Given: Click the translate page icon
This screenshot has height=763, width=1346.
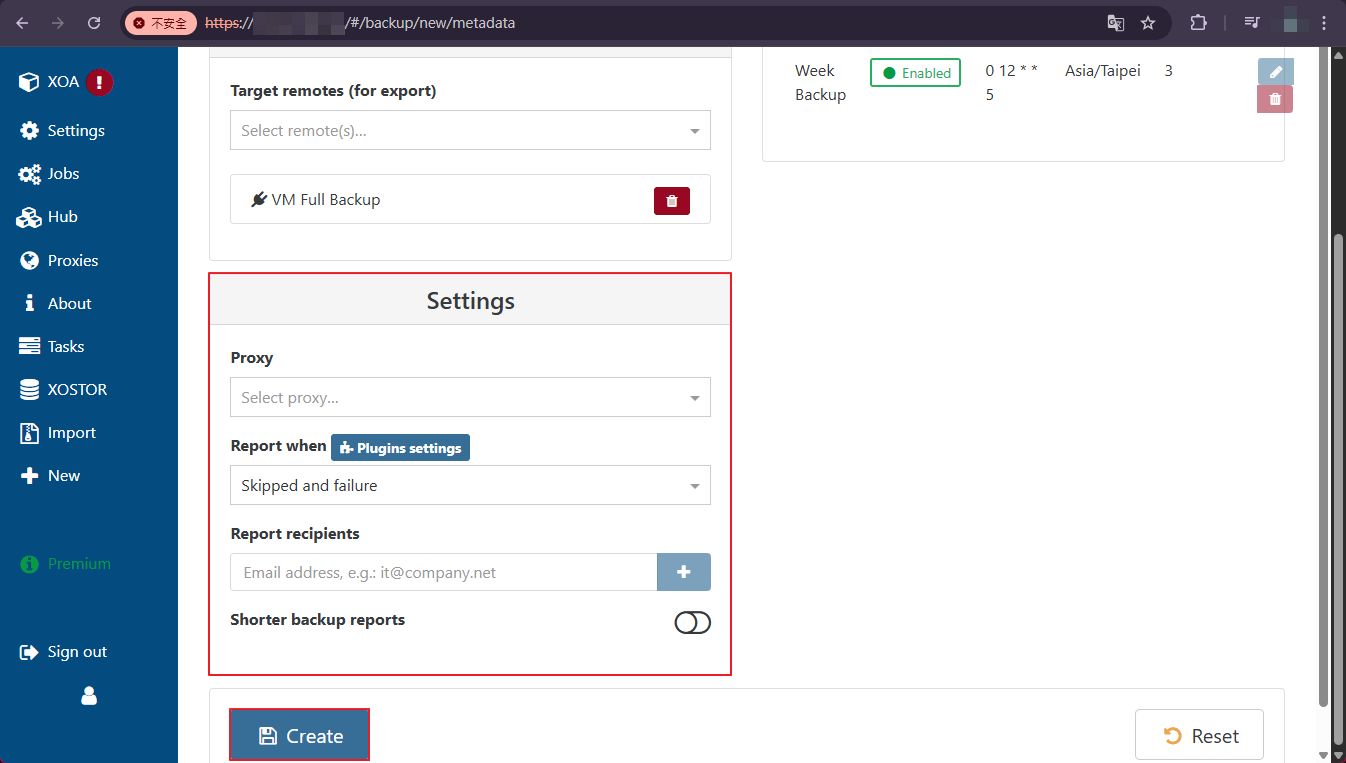Looking at the screenshot, I should click(1115, 22).
